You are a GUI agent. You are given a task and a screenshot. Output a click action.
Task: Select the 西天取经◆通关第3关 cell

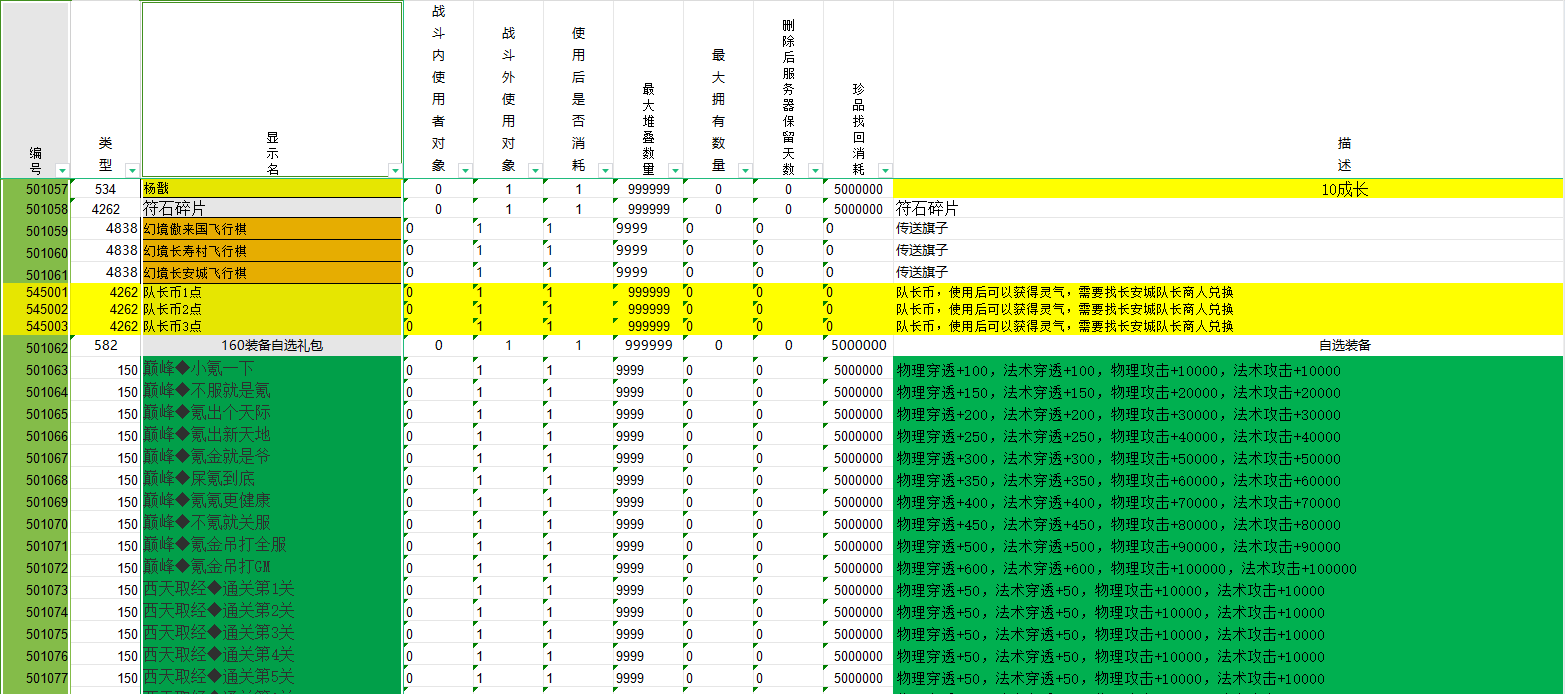tap(271, 634)
